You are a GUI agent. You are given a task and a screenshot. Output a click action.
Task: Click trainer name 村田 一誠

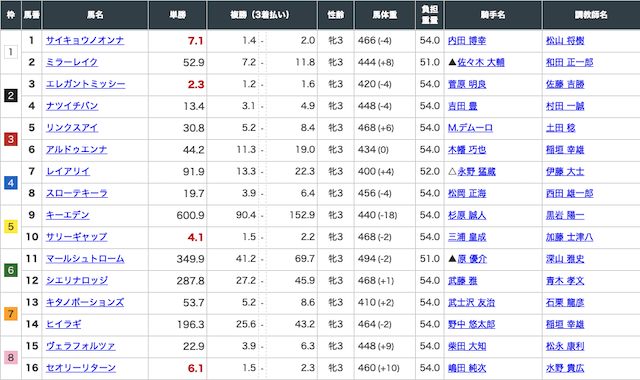pyautogui.click(x=565, y=106)
